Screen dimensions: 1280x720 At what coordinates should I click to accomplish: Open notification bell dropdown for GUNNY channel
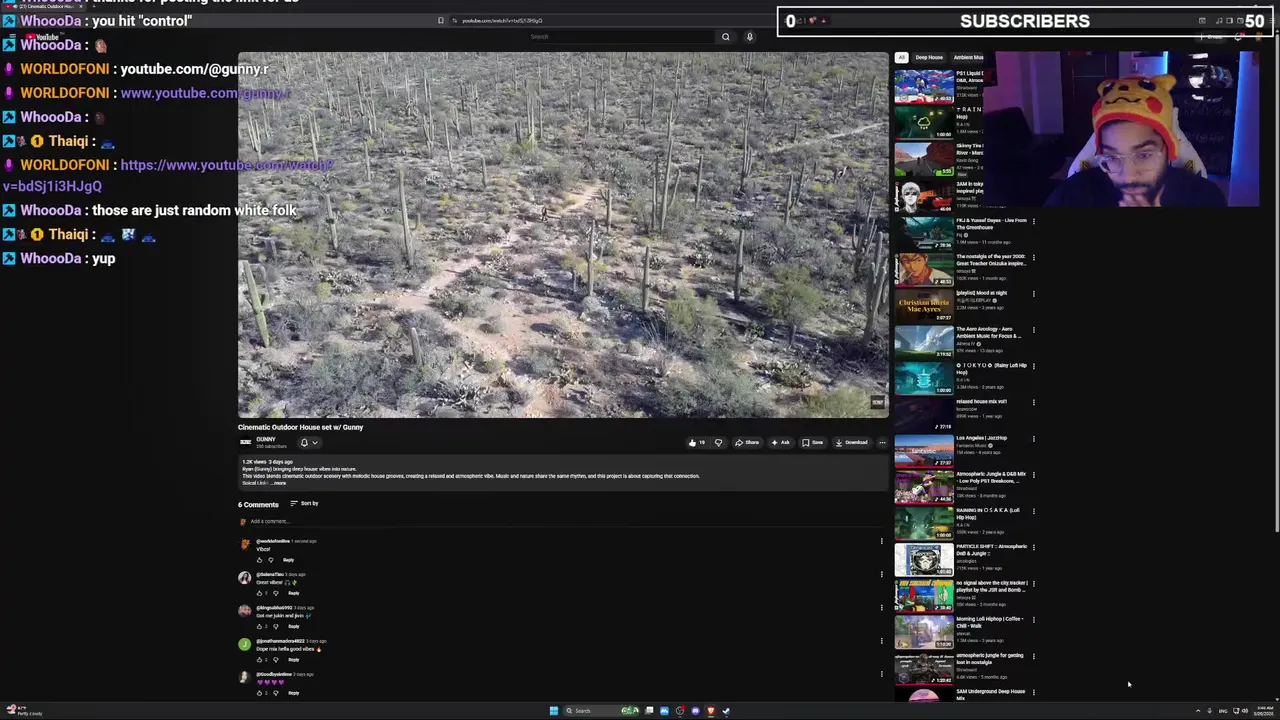(309, 442)
